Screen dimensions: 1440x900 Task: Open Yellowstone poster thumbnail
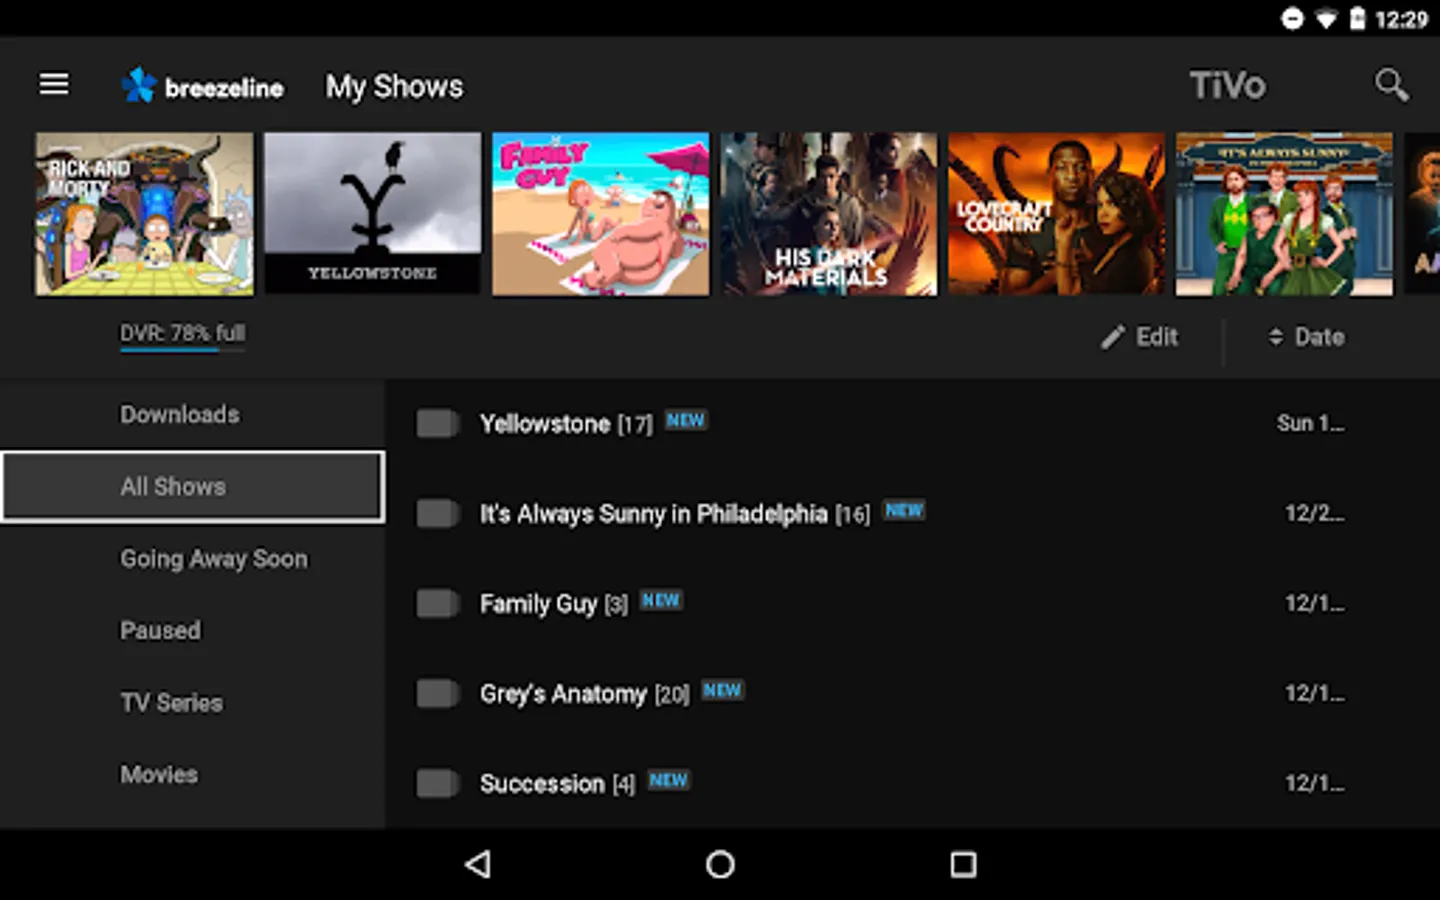(x=372, y=214)
